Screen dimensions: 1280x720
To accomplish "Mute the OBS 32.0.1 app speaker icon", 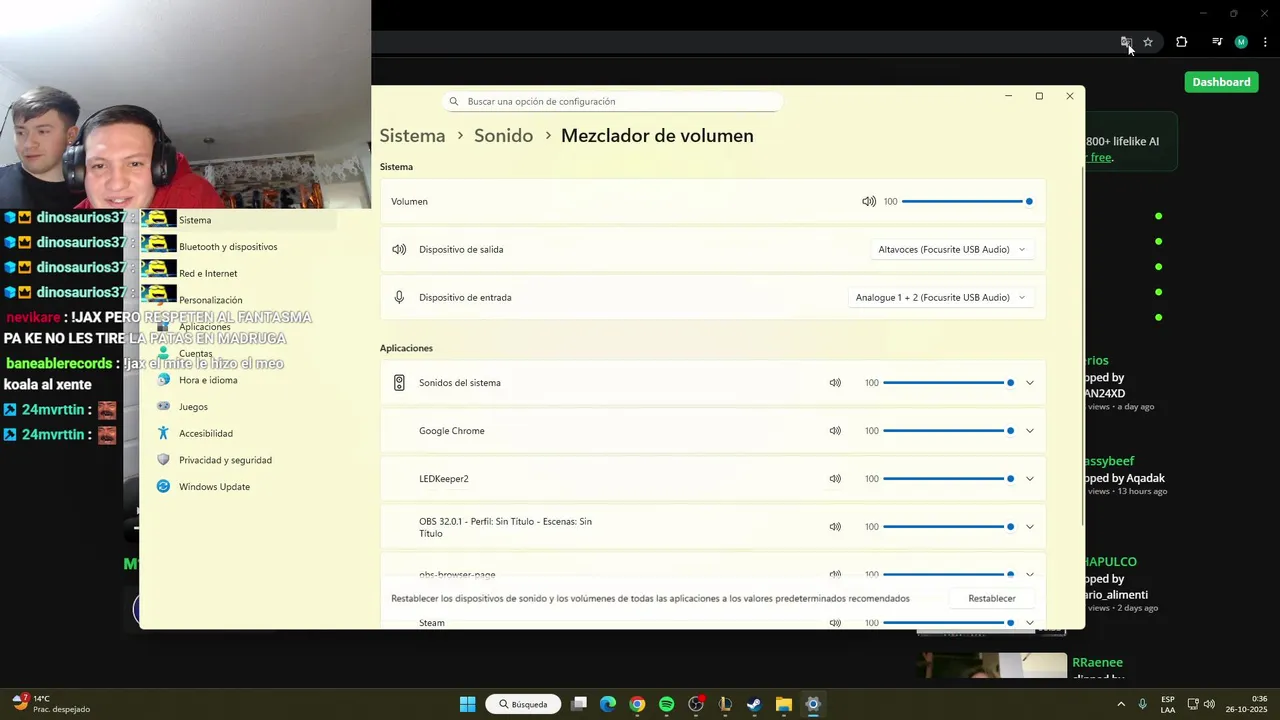I will [x=835, y=527].
